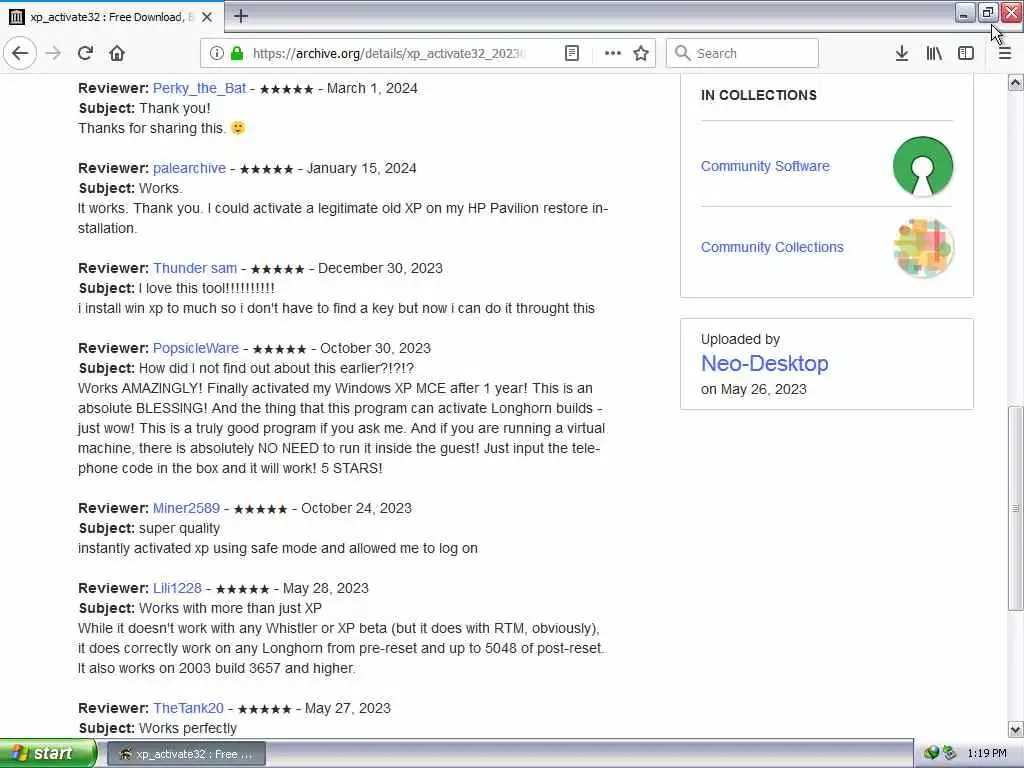
Task: Click the 'Uploaded by' label
Action: coord(741,339)
